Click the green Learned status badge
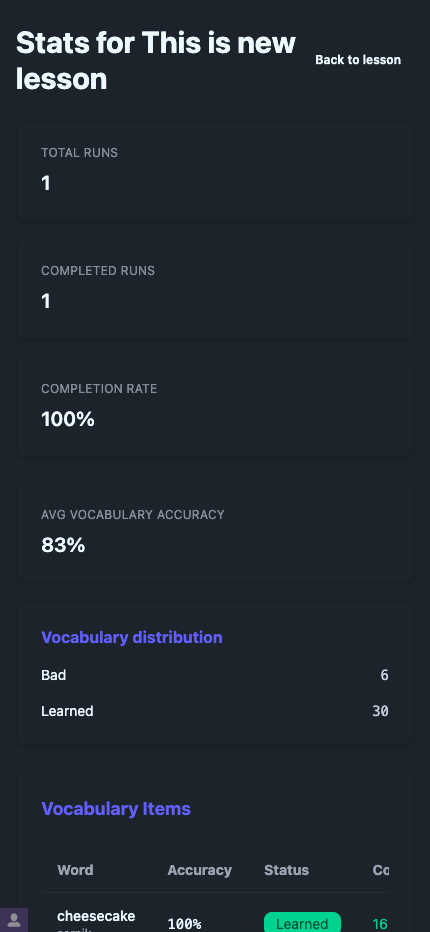The image size is (430, 932). [x=302, y=922]
